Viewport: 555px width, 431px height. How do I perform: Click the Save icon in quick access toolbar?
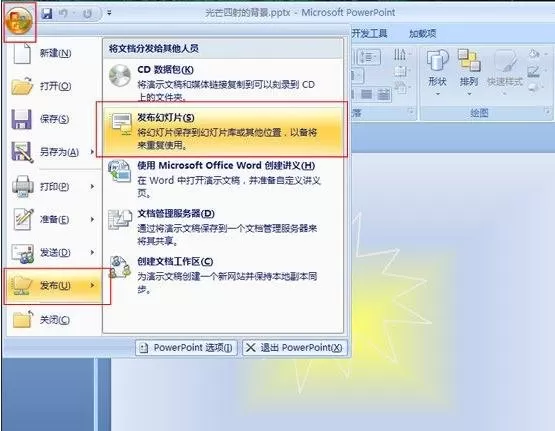[x=46, y=13]
